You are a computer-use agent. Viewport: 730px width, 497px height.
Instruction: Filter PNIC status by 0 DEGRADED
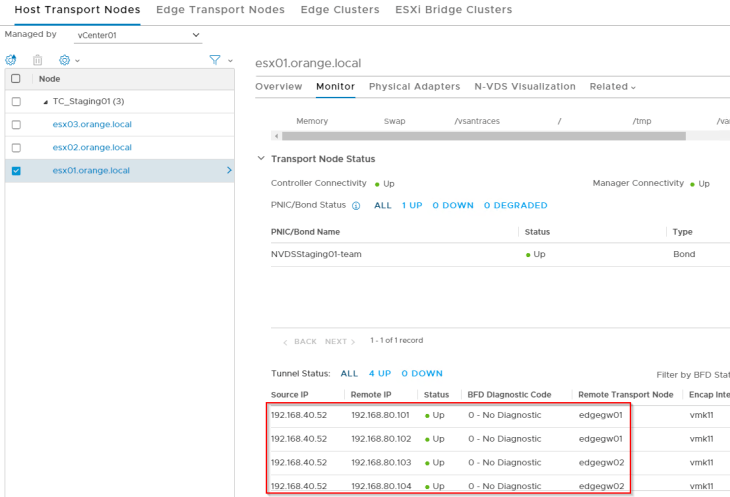coord(515,206)
